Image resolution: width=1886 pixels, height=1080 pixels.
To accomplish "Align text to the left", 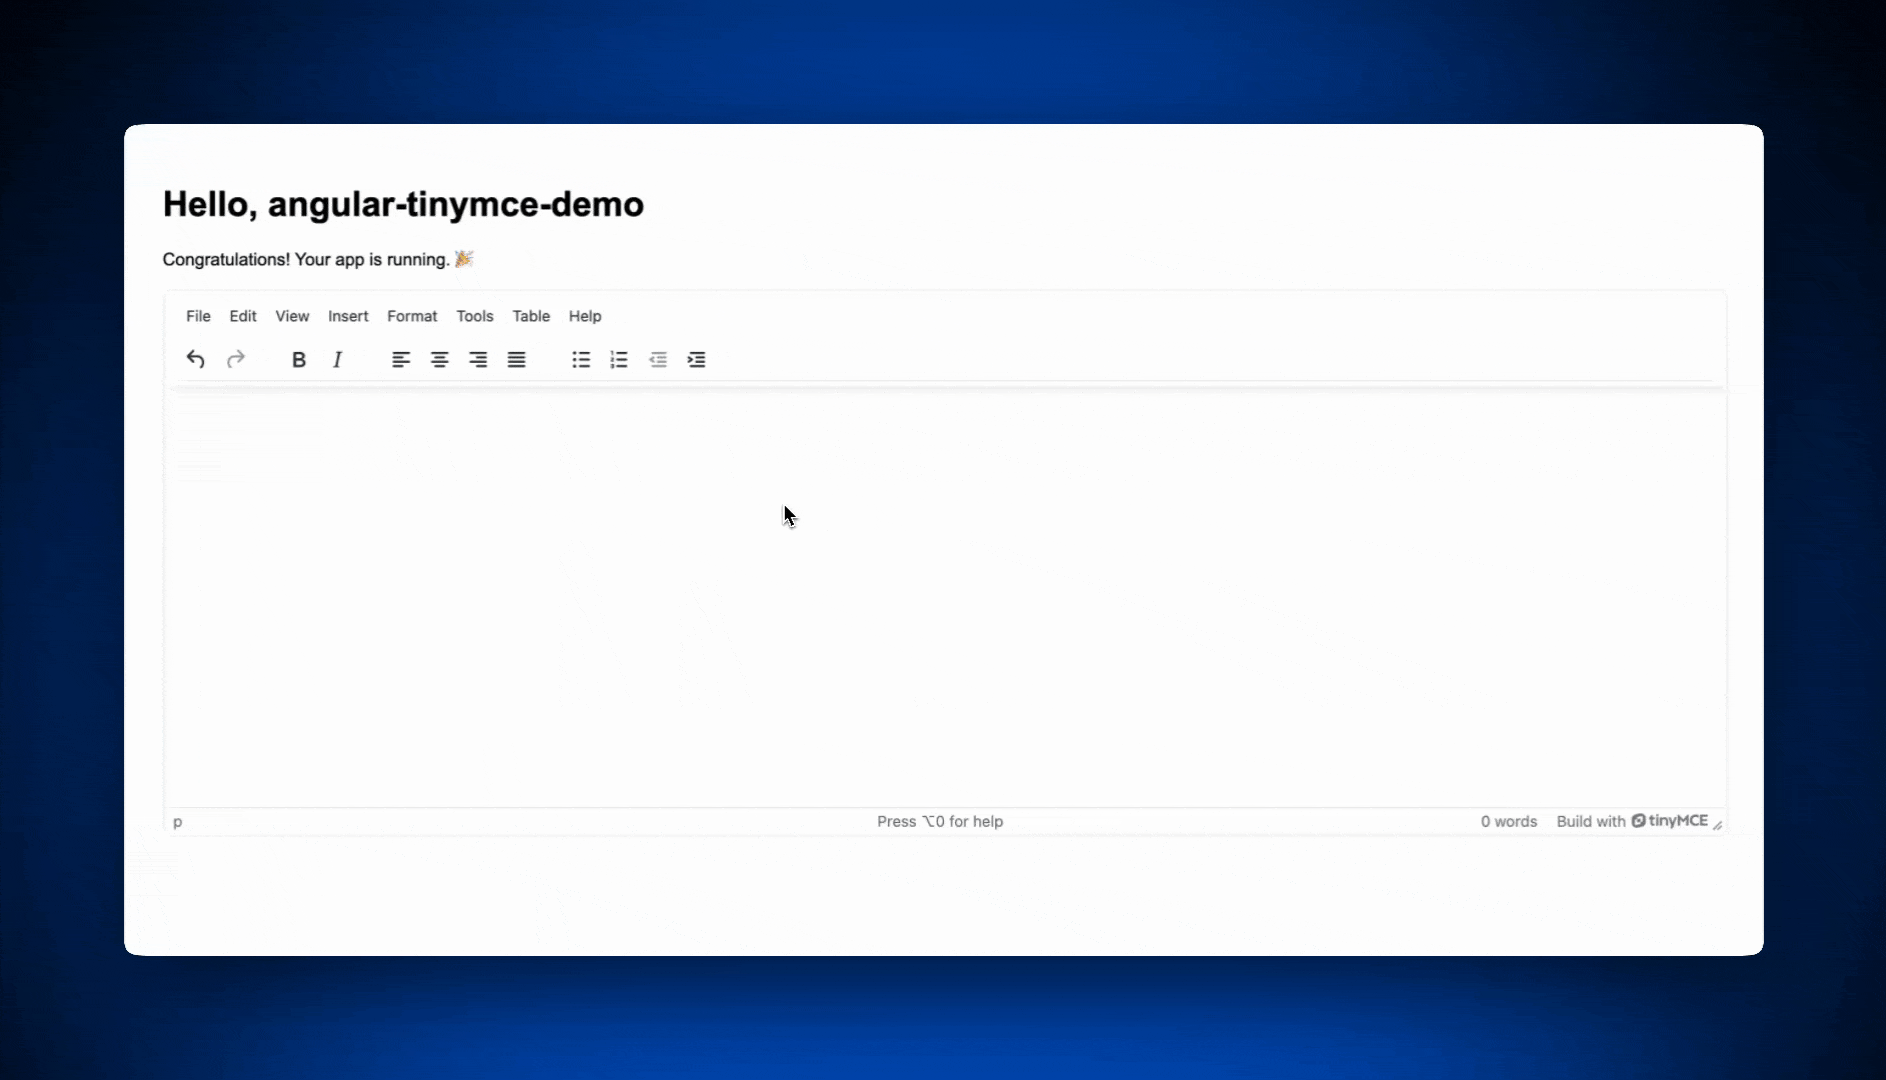I will click(x=401, y=359).
